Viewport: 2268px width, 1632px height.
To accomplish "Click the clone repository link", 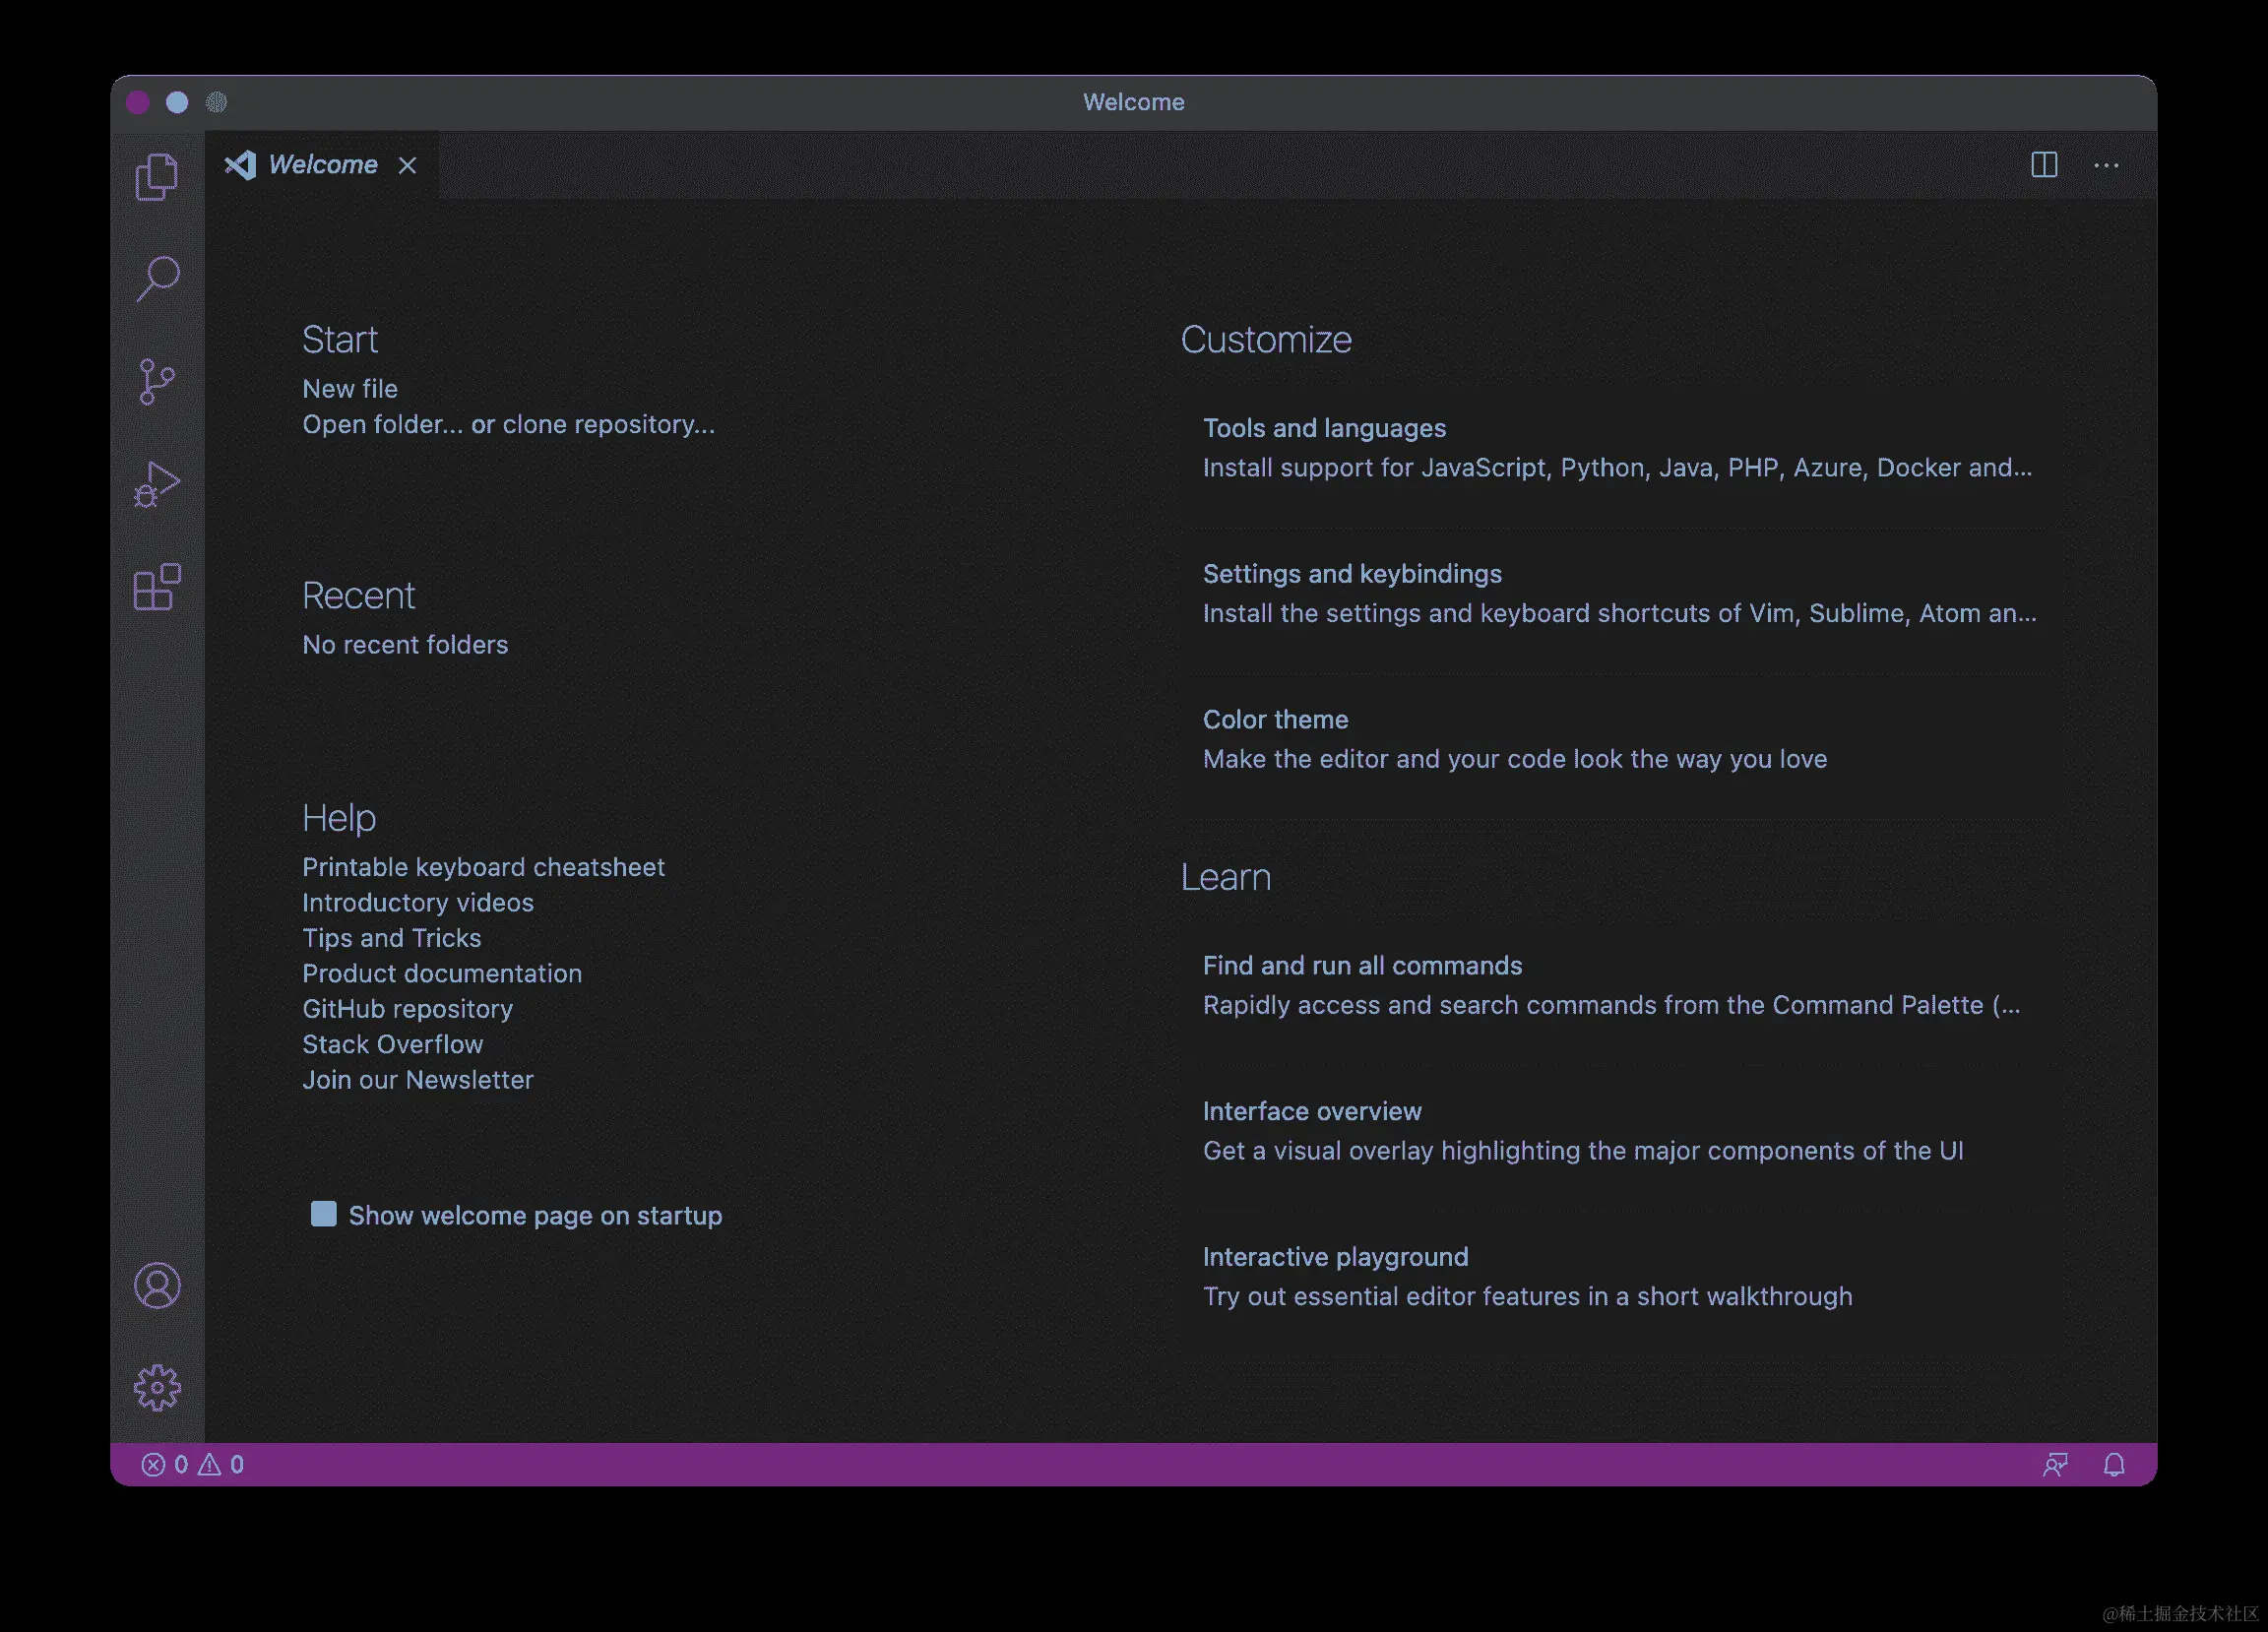I will click(608, 425).
